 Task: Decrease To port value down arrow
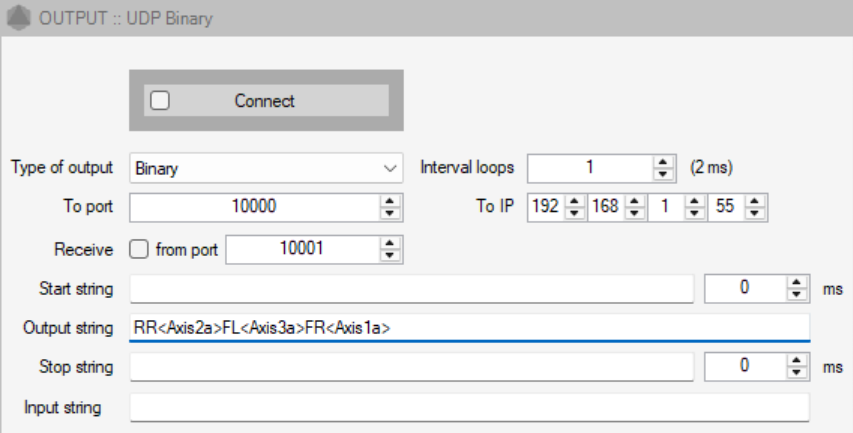click(390, 213)
